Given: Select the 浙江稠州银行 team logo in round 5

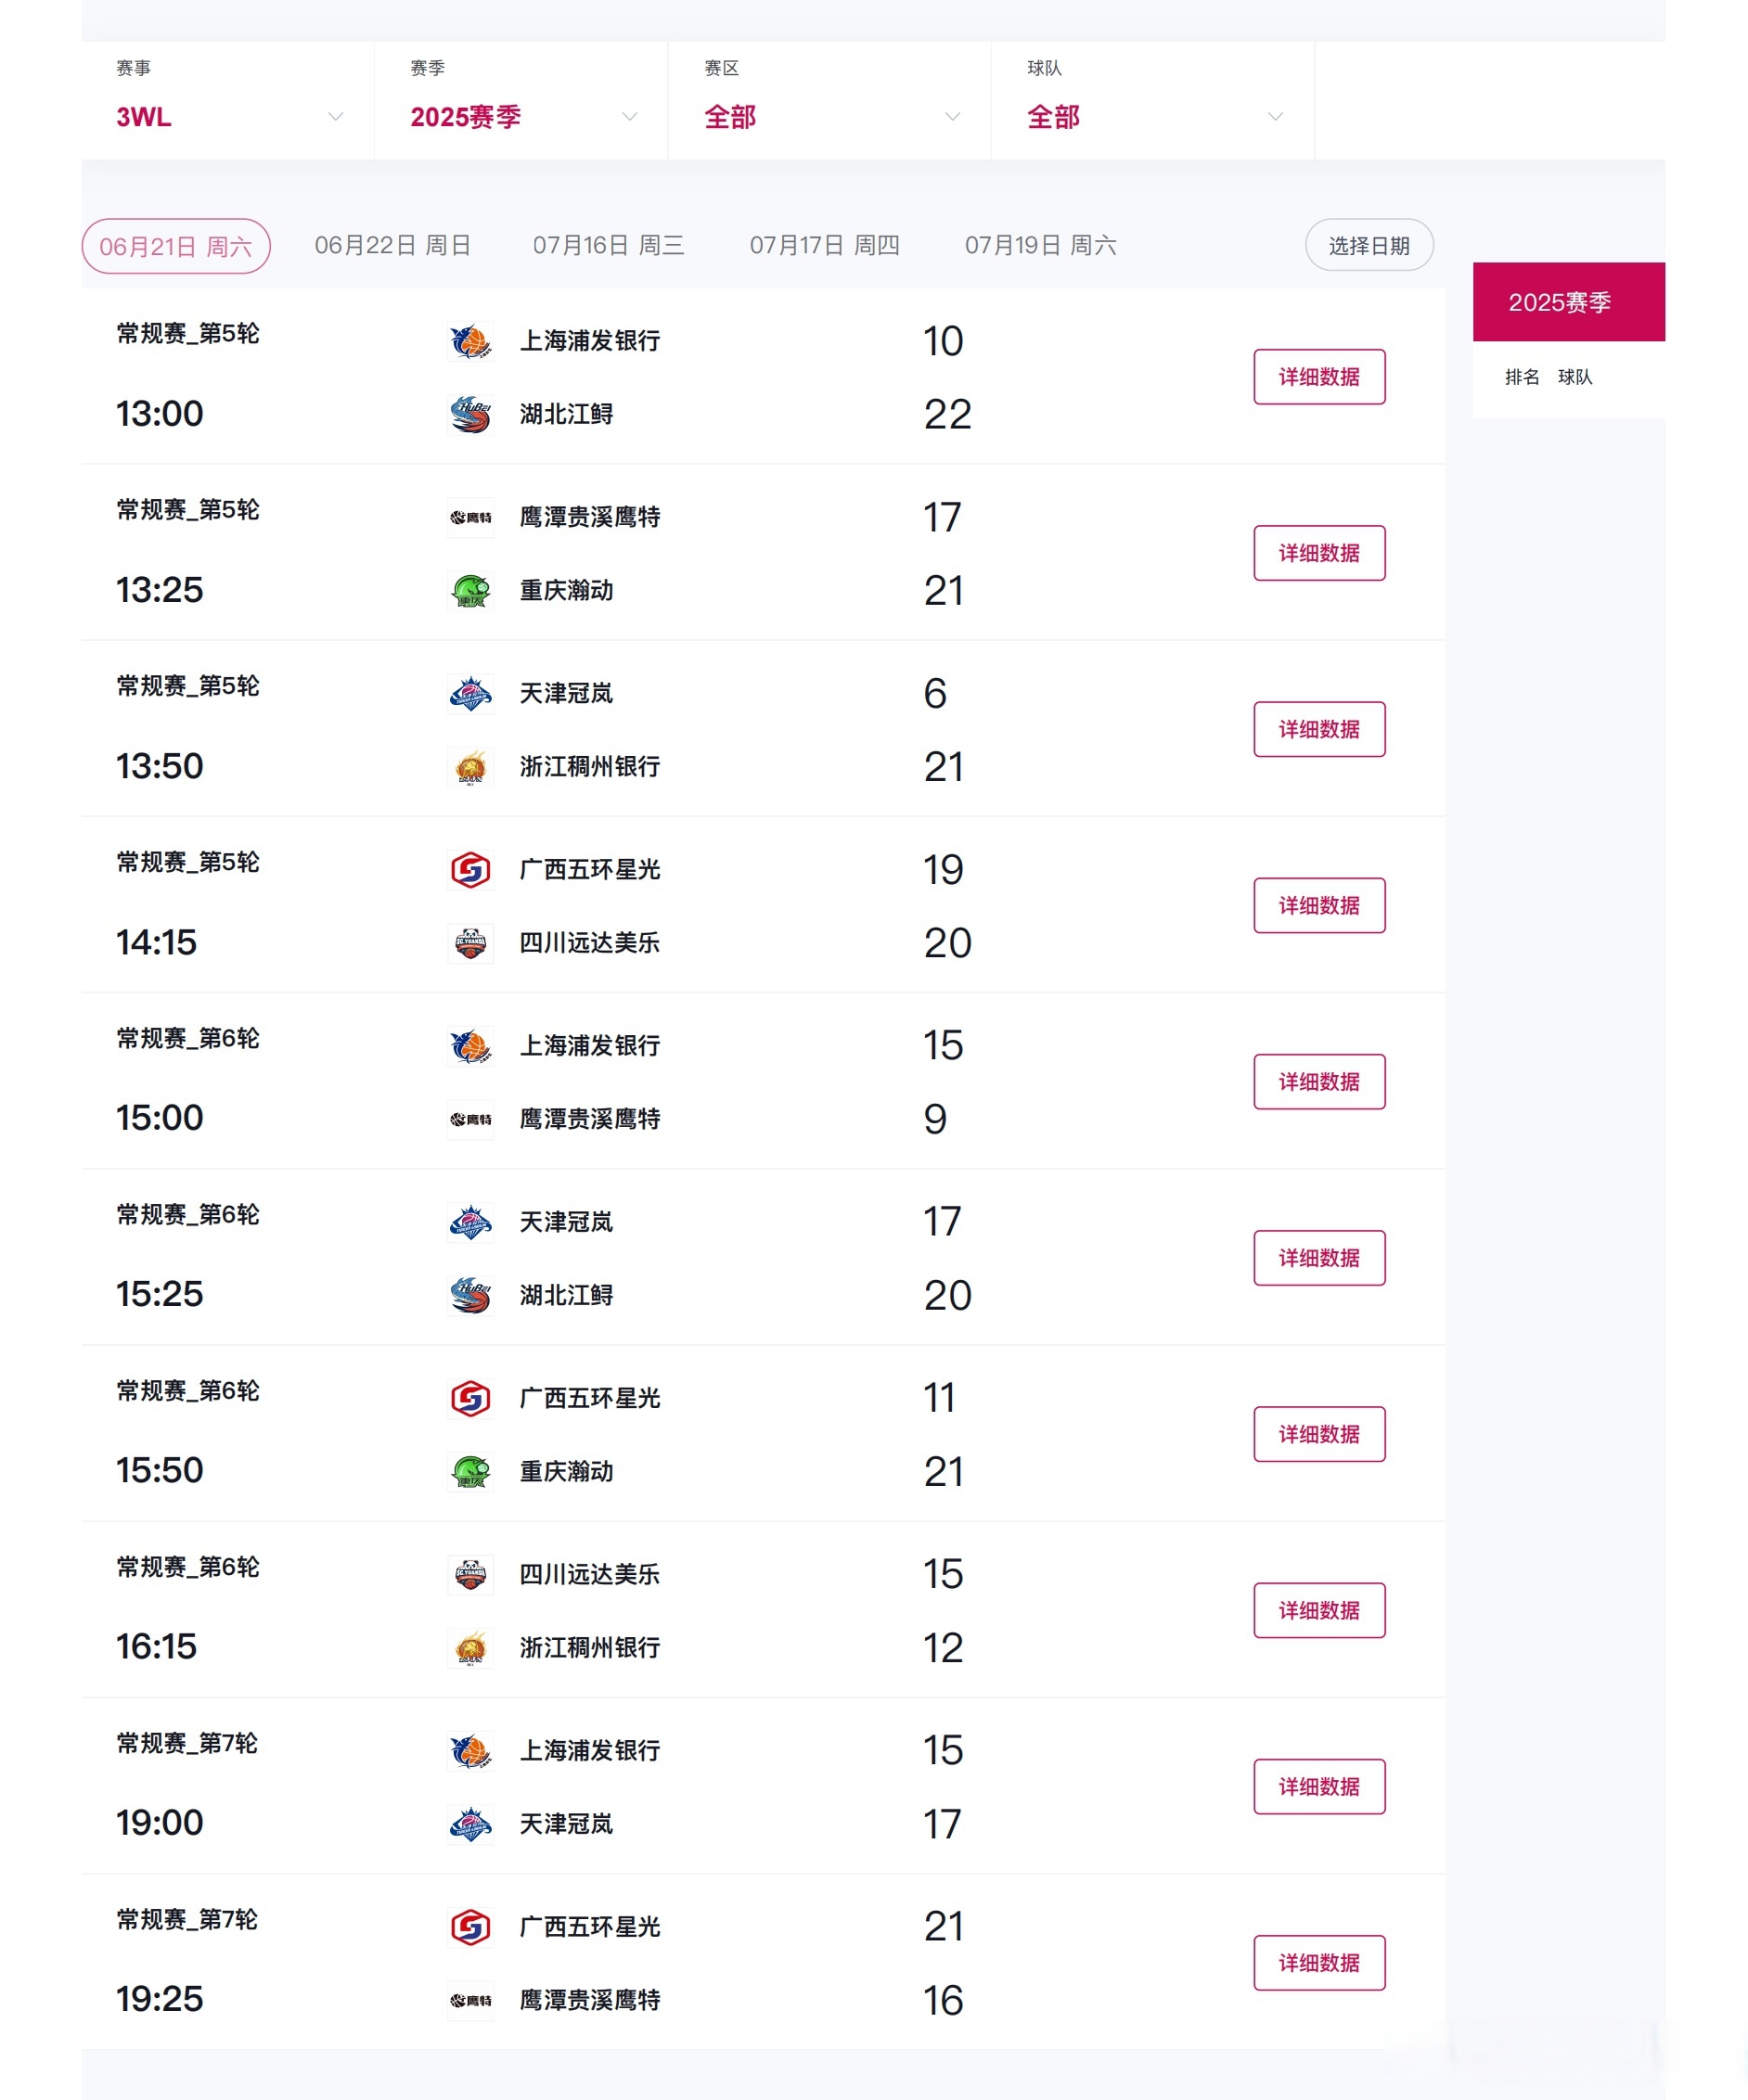Looking at the screenshot, I should click(x=470, y=767).
